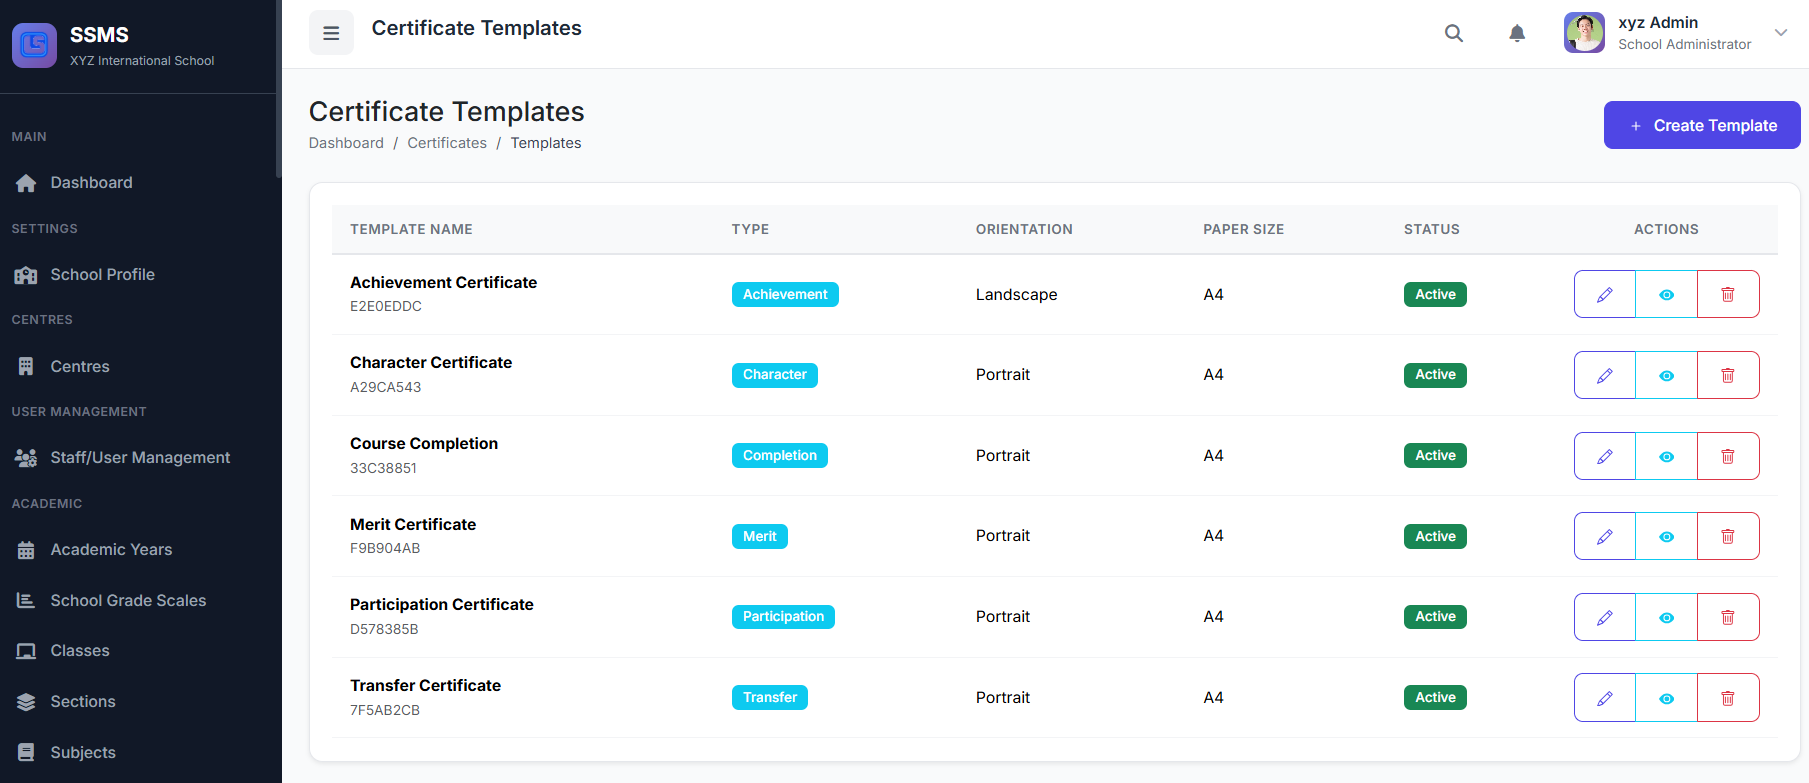Preview the Transfer Certificate eye icon

[1666, 698]
